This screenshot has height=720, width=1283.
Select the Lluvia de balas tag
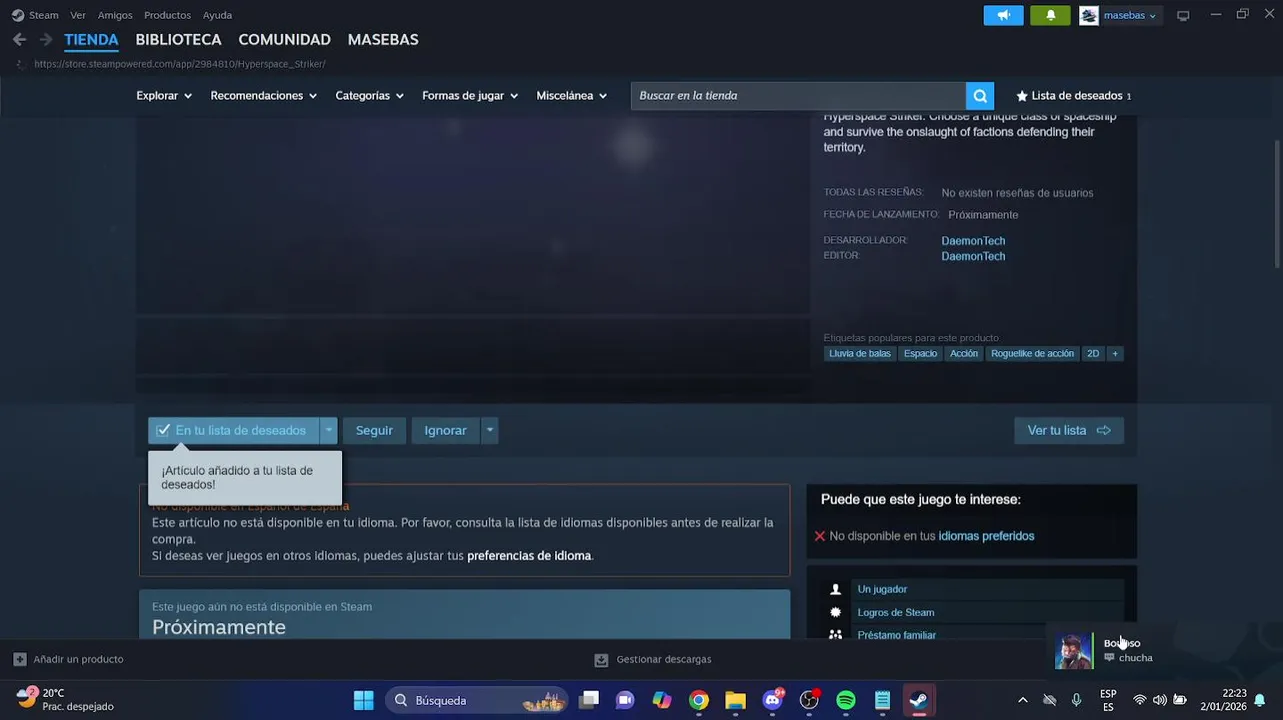point(859,353)
